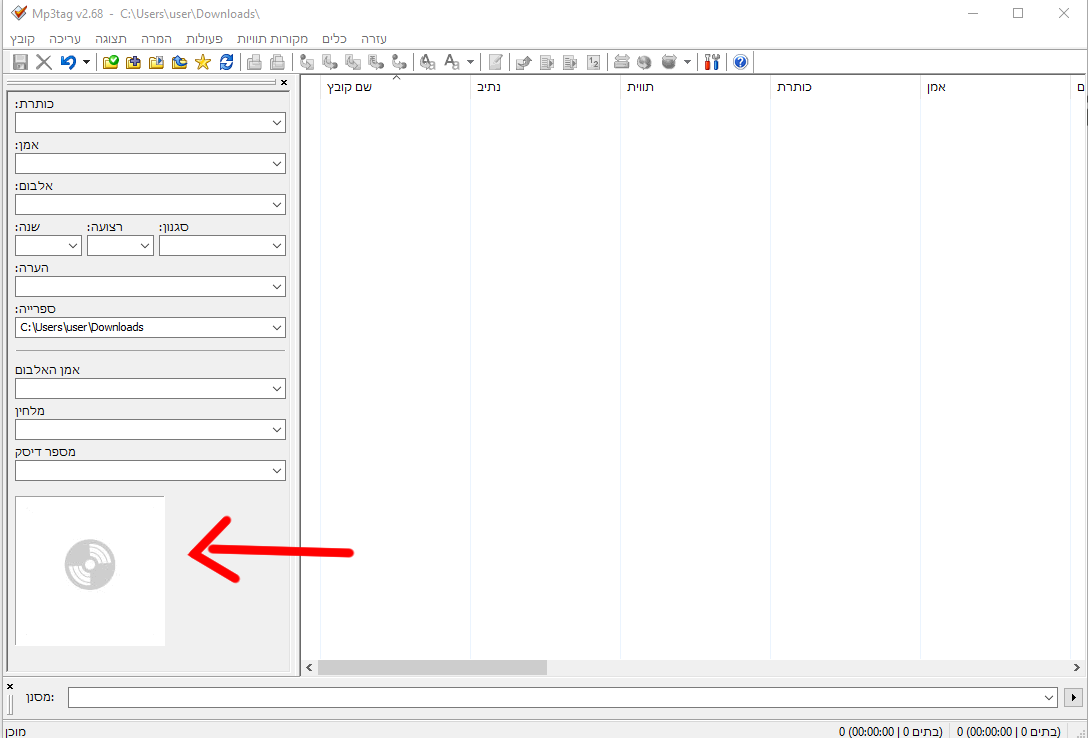Expand the אלבום field dropdown
This screenshot has width=1088, height=738.
click(278, 205)
